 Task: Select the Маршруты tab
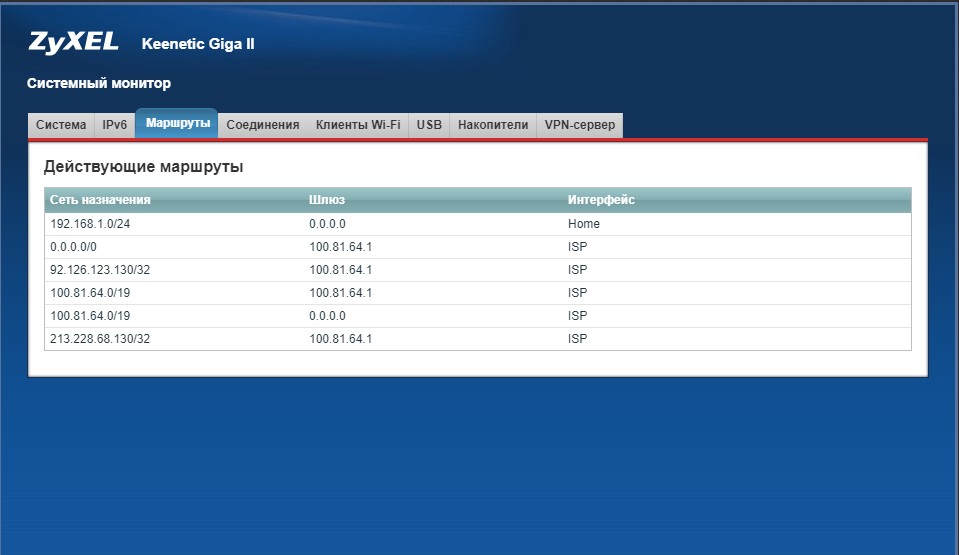click(x=177, y=124)
